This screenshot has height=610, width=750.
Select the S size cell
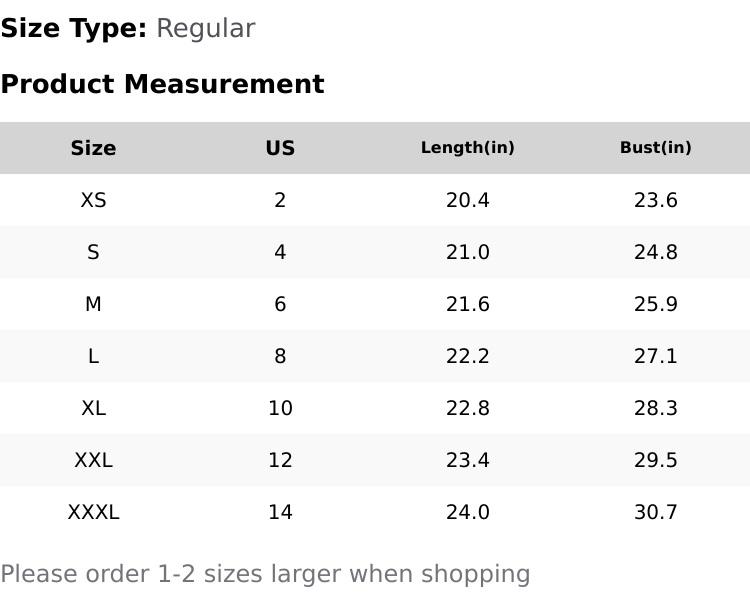coord(93,252)
